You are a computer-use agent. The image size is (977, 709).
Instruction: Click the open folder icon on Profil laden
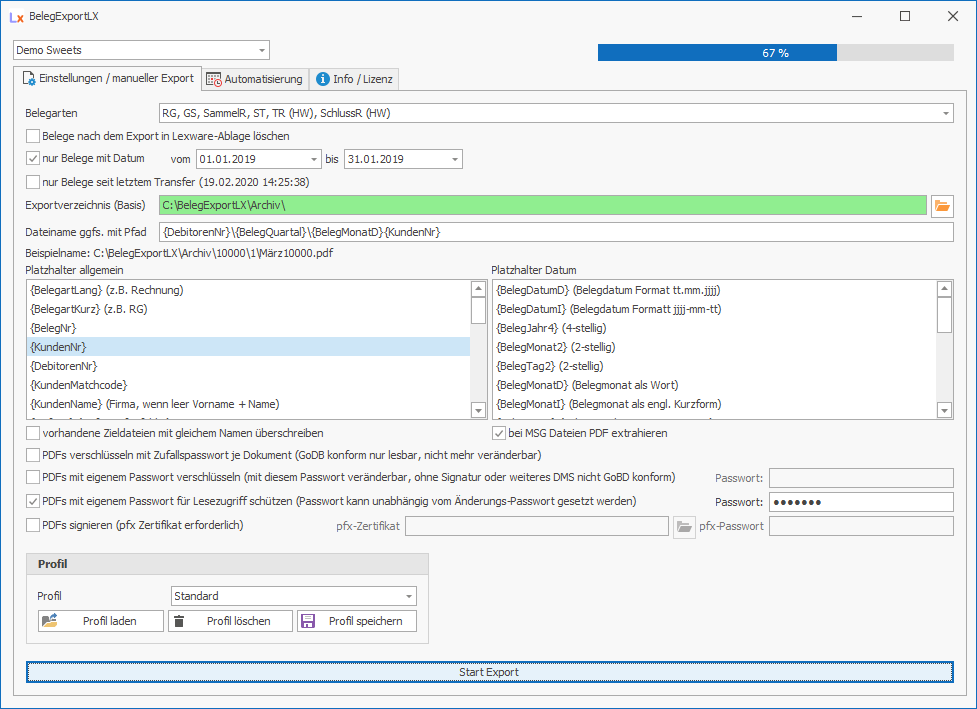click(50, 621)
